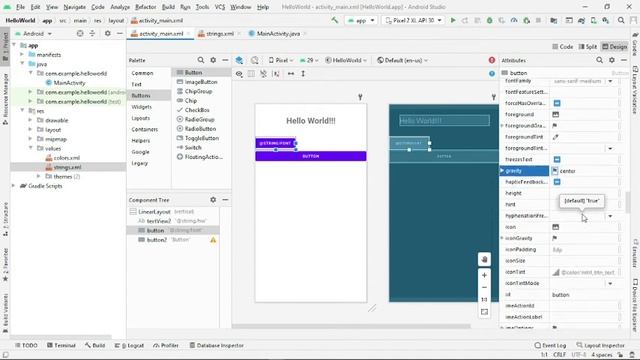Open the Pixel 2 XL device dropdown

pos(413,20)
